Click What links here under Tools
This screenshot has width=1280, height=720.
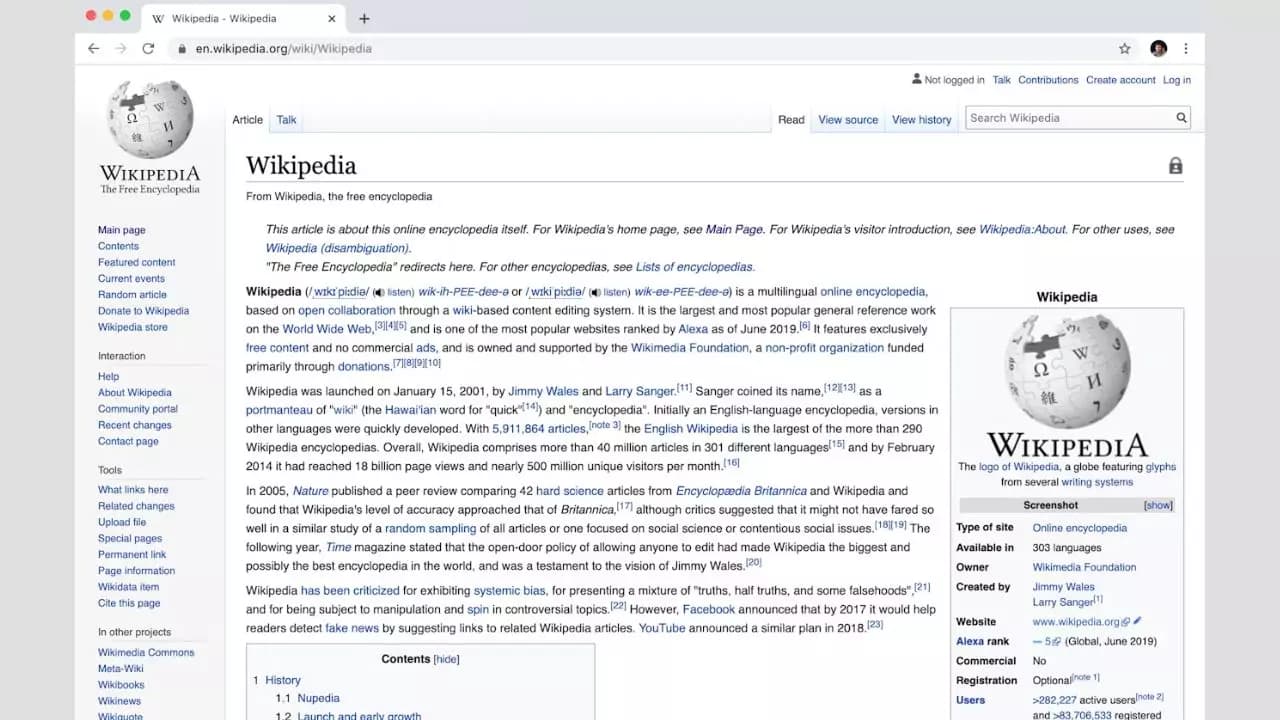[x=133, y=490]
